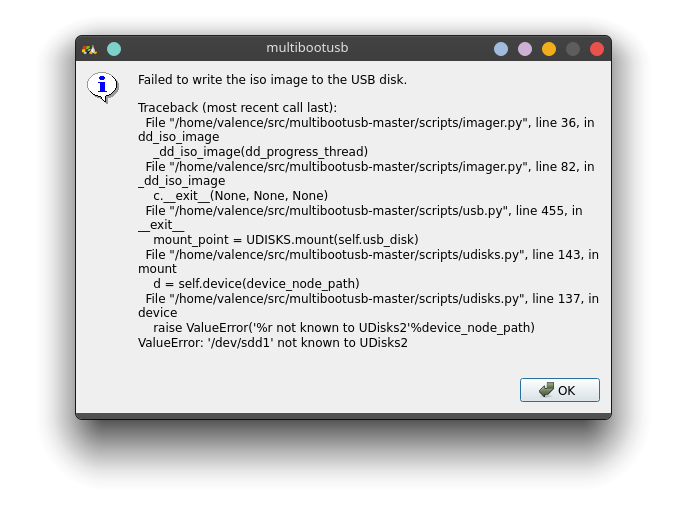Click the "_dd_iso_image(dd_progress_thread)" code line

(x=260, y=152)
